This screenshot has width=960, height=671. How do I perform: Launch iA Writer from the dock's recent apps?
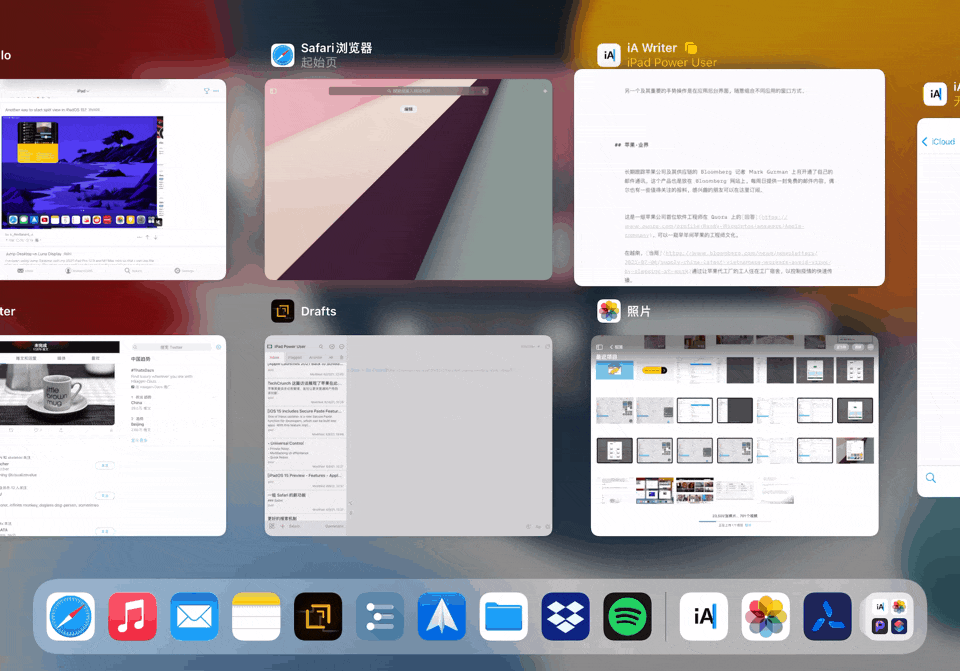(704, 617)
